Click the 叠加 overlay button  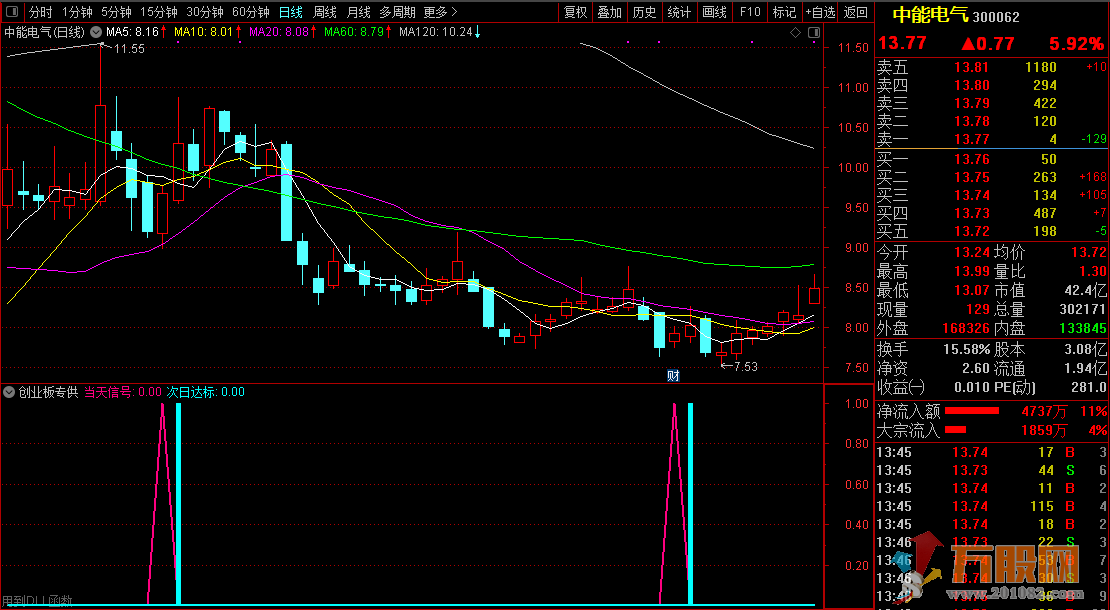tap(610, 12)
